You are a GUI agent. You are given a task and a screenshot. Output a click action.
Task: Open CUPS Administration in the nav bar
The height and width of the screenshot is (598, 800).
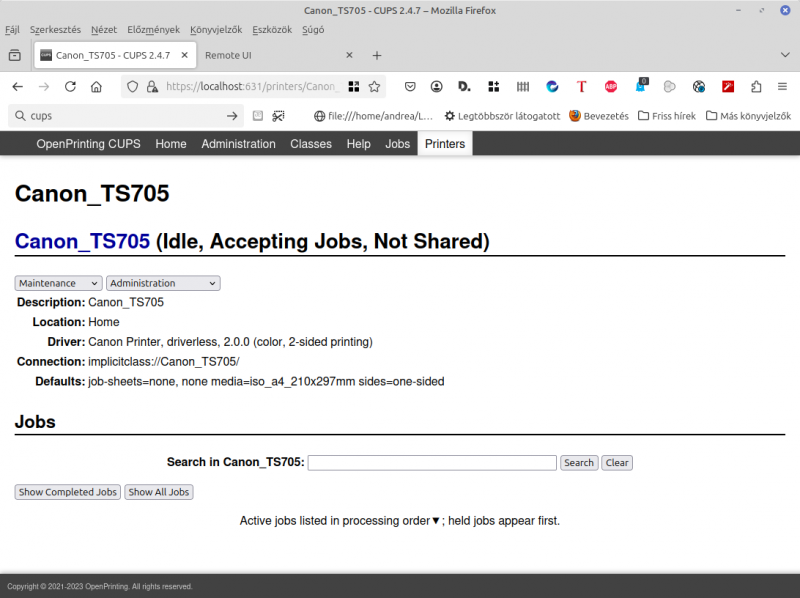click(x=238, y=144)
